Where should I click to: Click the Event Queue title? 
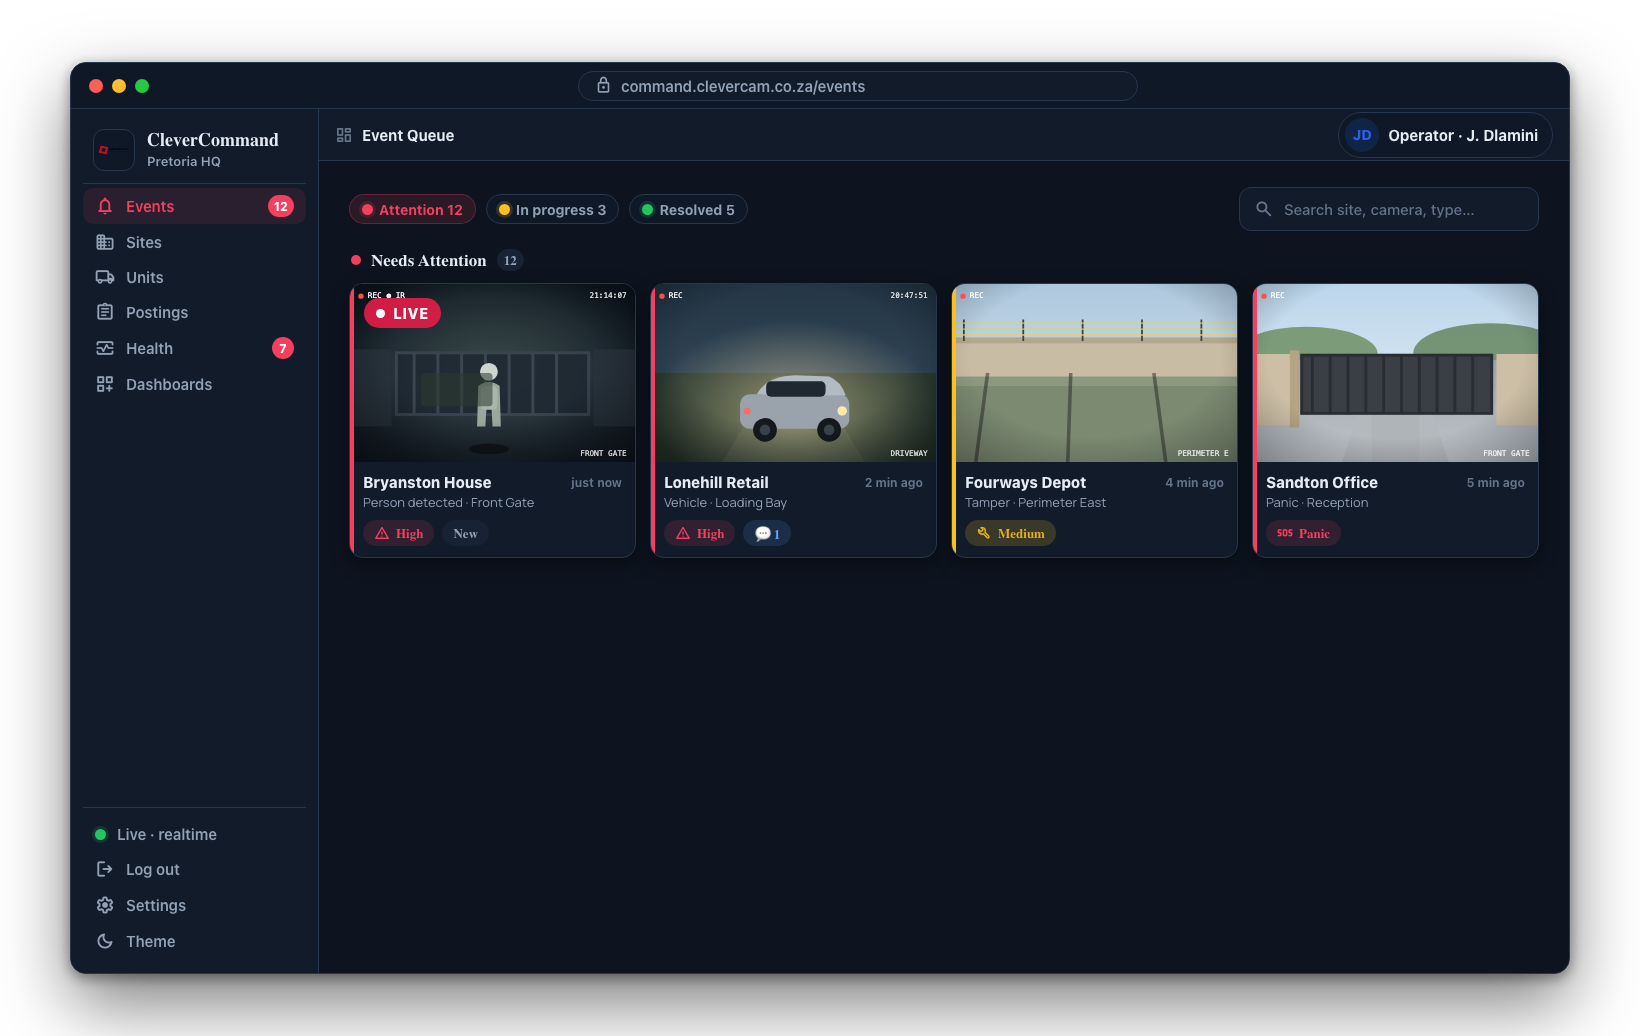click(408, 135)
